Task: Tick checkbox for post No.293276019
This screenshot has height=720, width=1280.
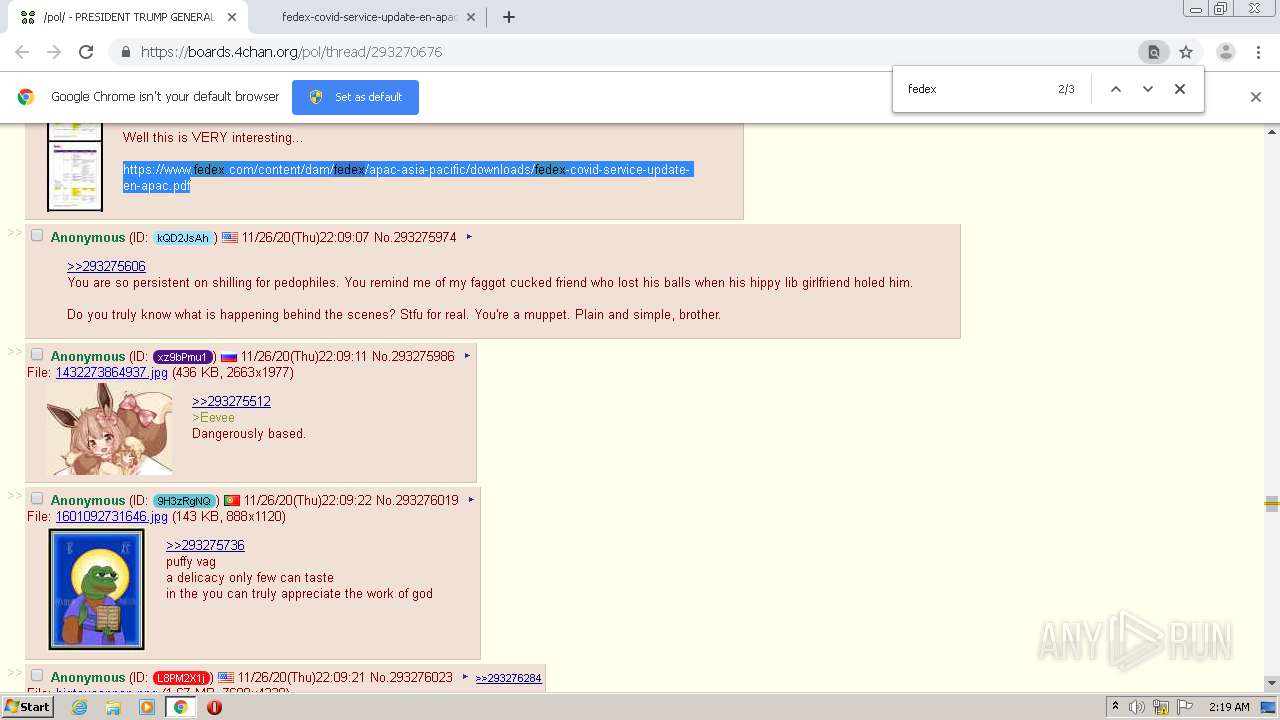Action: tap(37, 499)
